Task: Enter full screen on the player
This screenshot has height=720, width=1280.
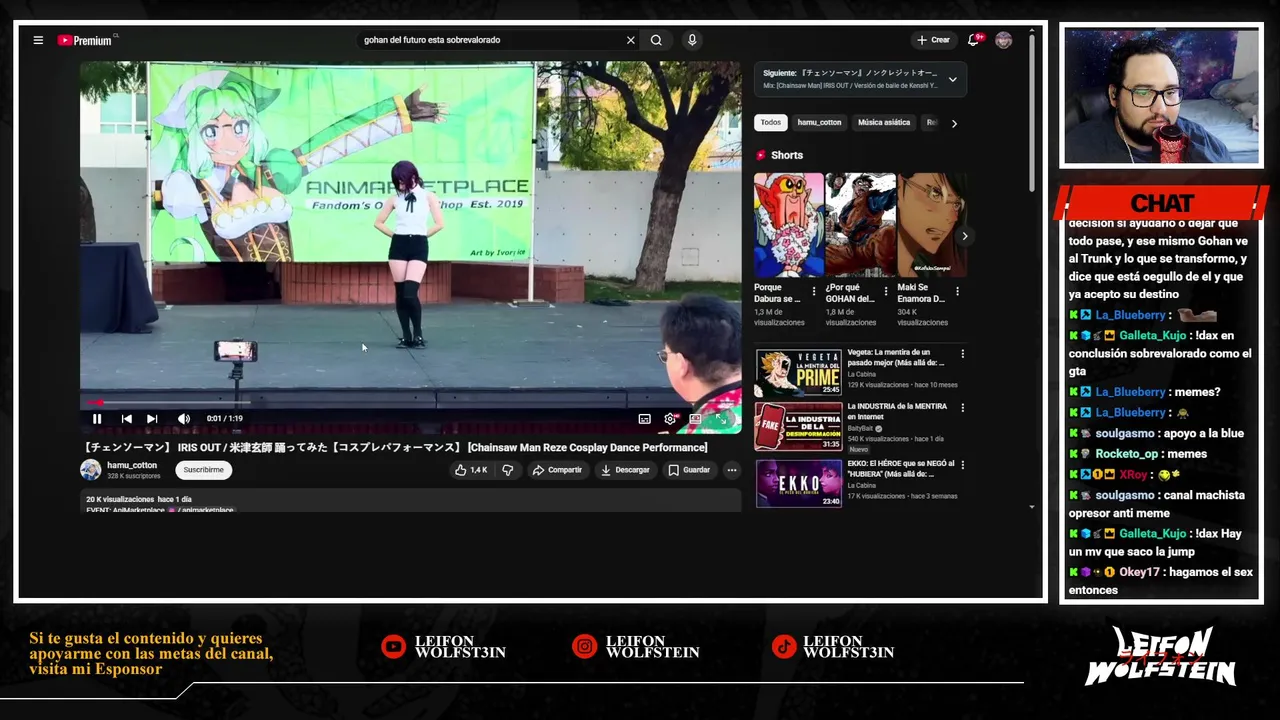Action: pos(721,419)
